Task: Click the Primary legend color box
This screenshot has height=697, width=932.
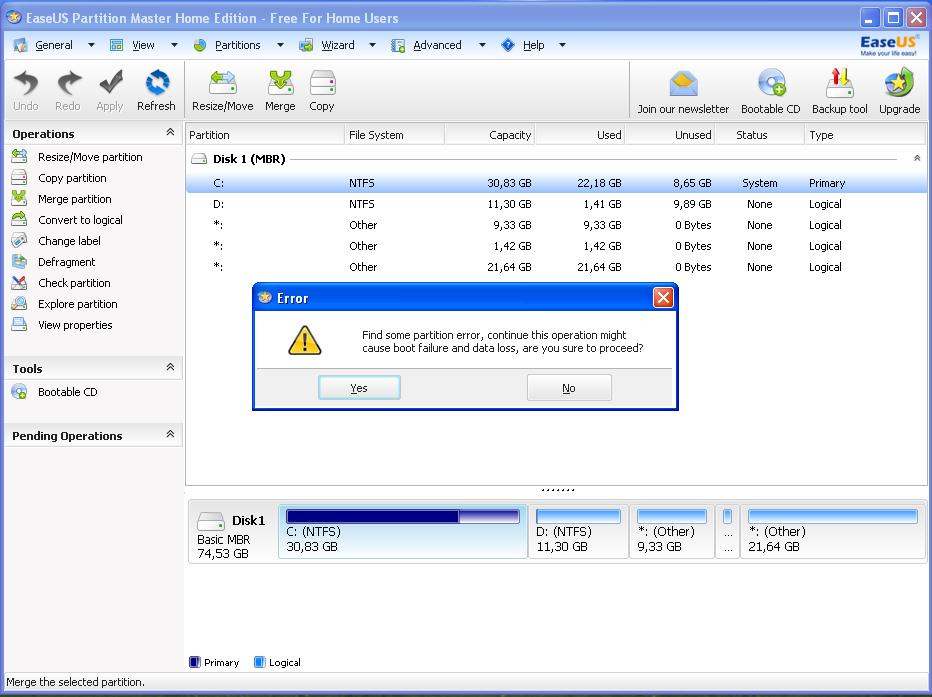Action: point(194,662)
